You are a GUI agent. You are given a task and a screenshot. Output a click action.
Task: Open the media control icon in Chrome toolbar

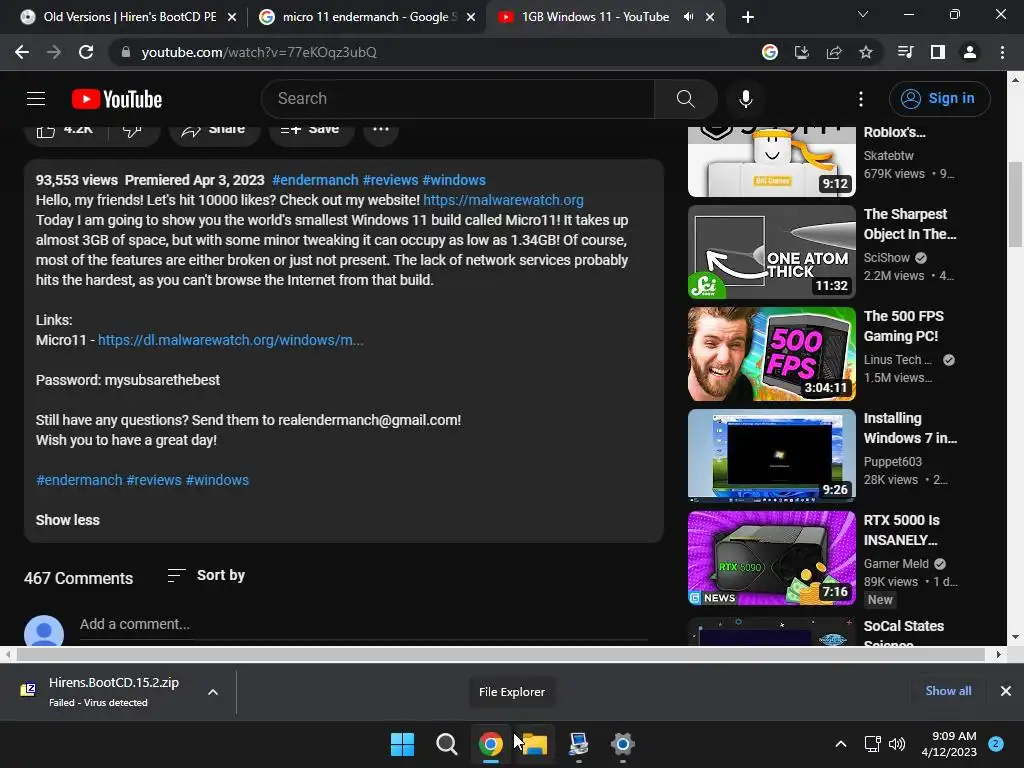906,52
